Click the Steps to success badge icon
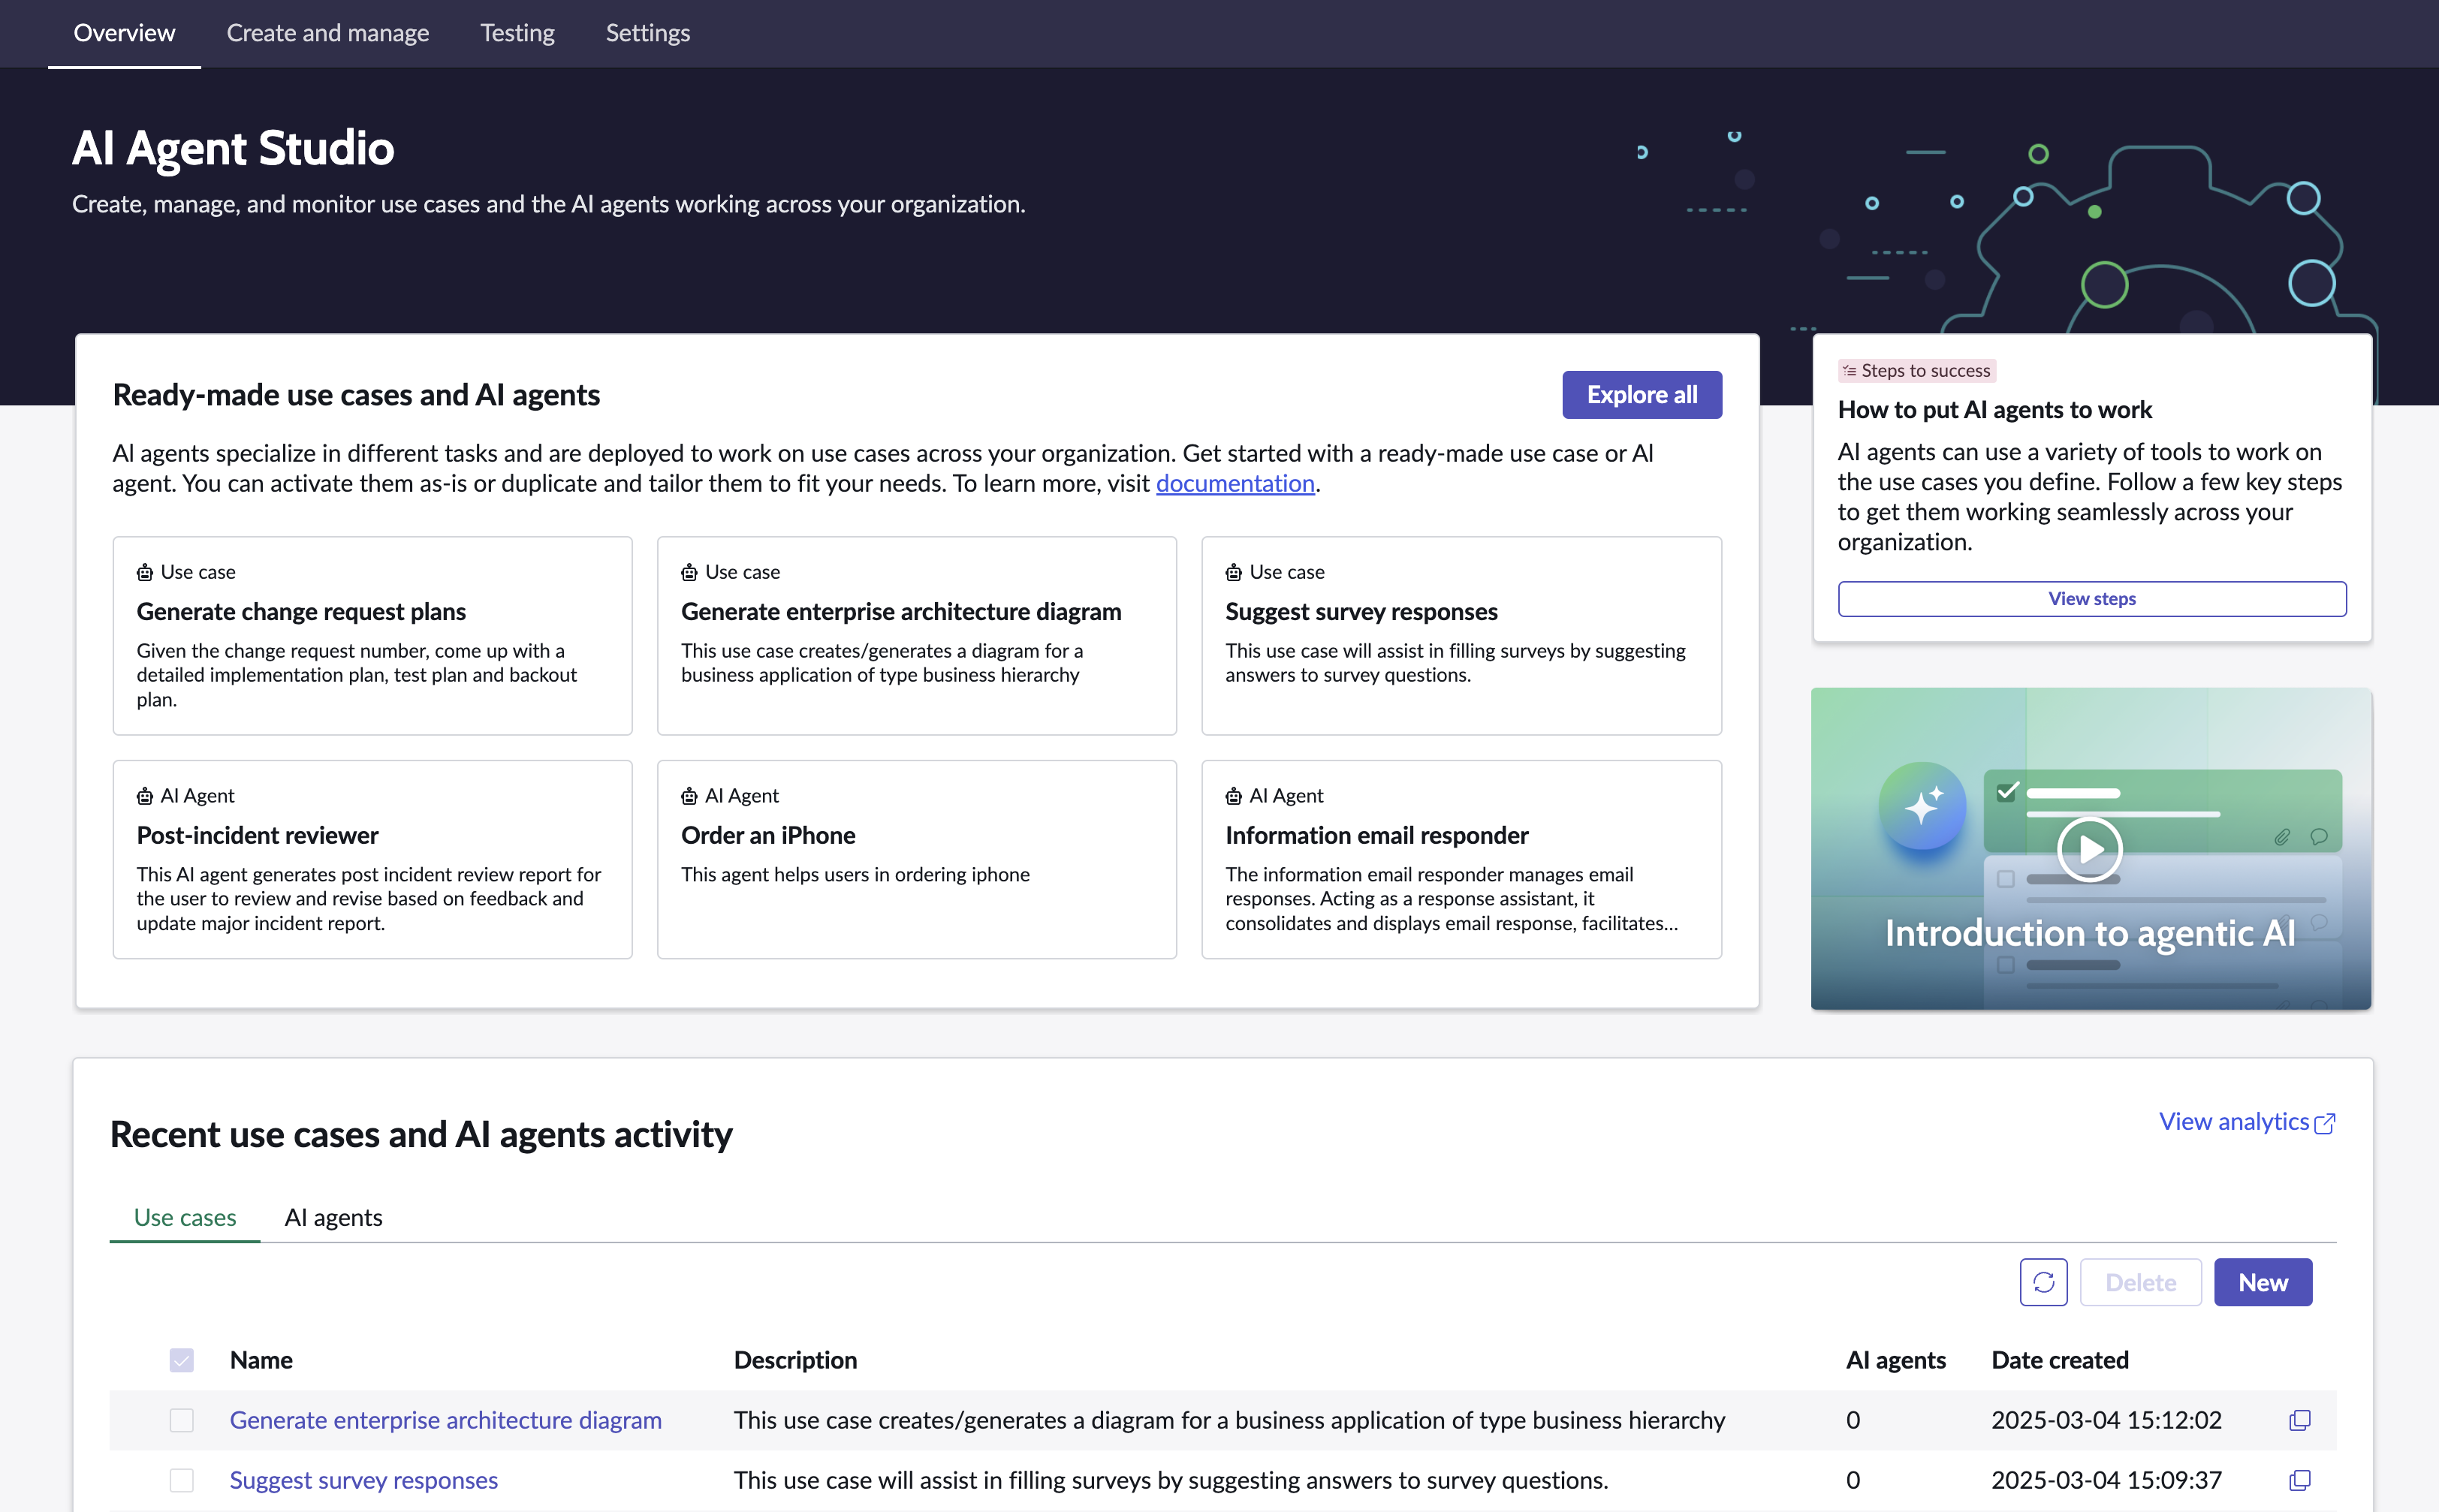The width and height of the screenshot is (2439, 1512). (x=1849, y=371)
